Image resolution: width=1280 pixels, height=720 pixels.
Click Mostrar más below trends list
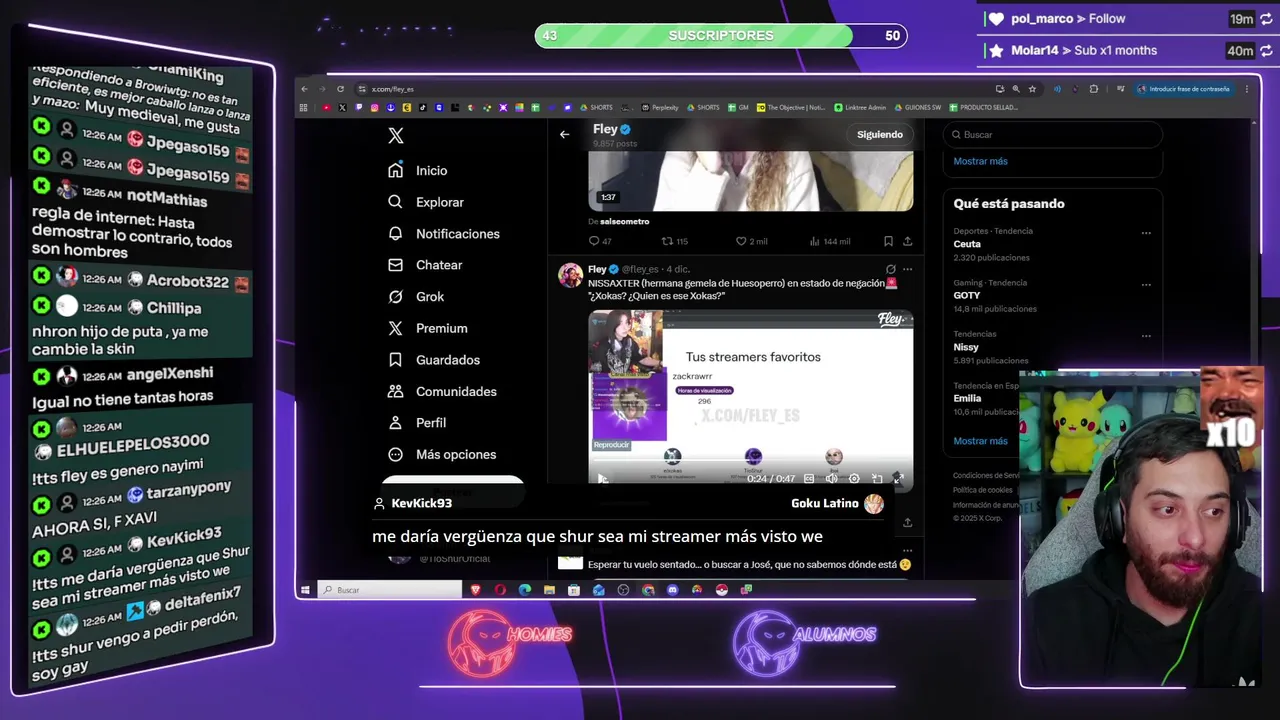tap(980, 441)
